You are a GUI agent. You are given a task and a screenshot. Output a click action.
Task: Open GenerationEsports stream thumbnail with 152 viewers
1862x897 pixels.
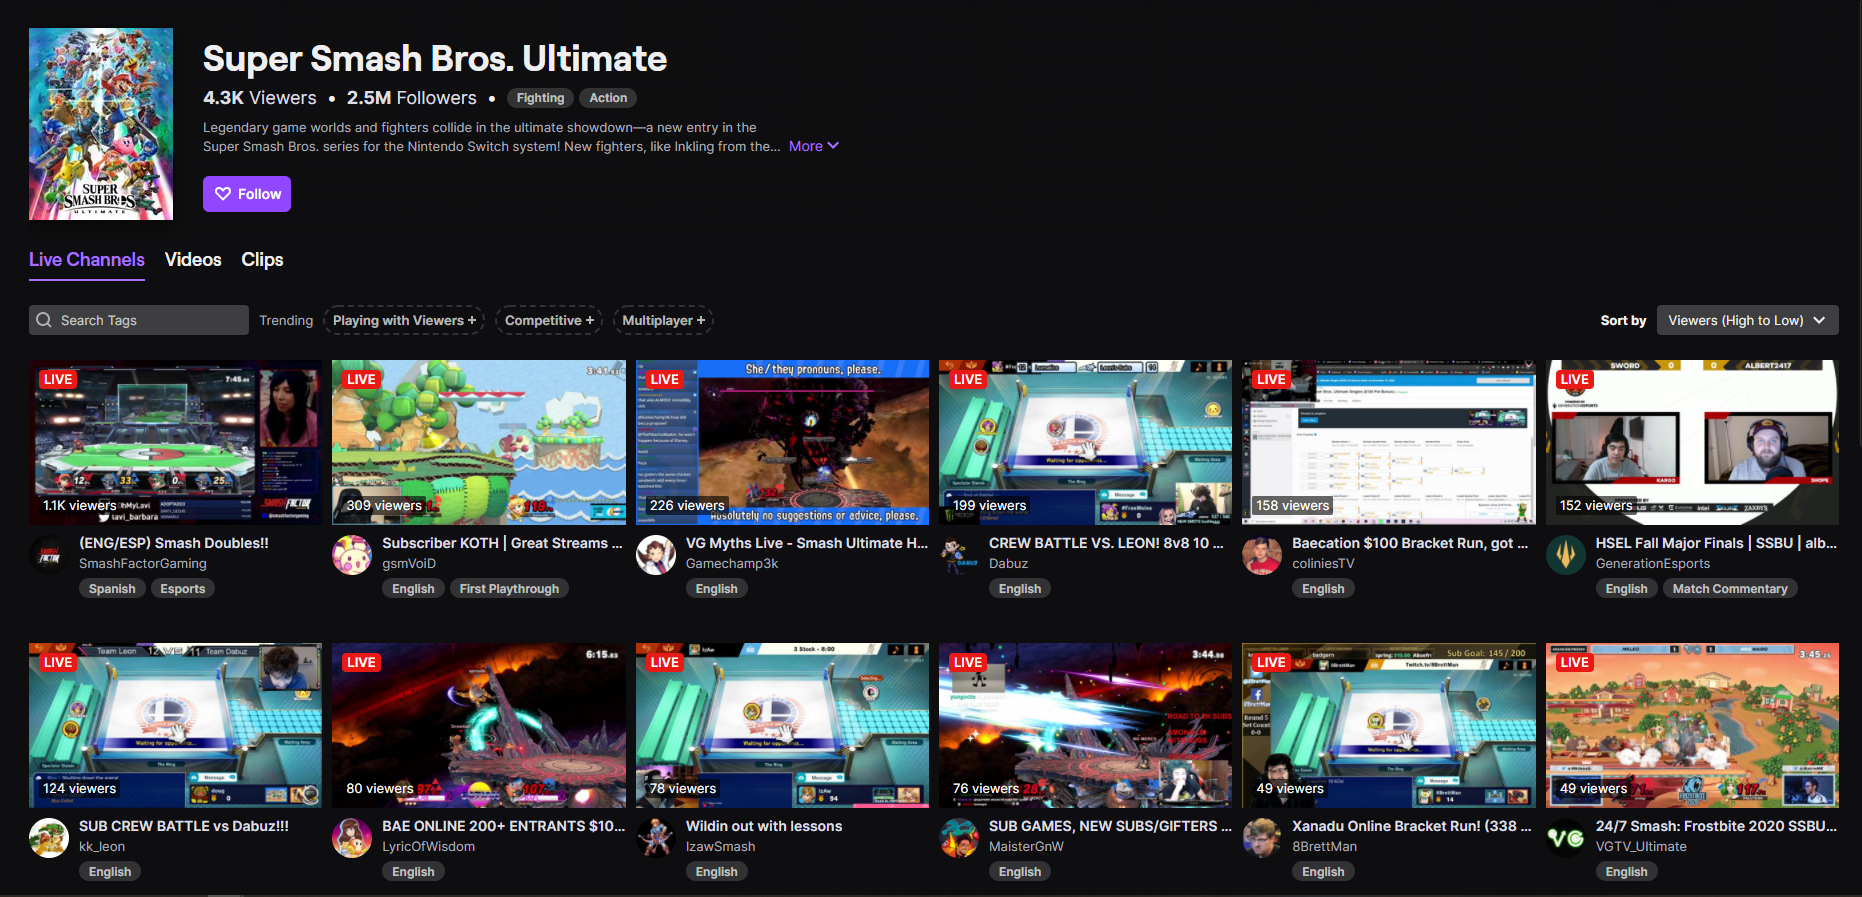[1692, 442]
